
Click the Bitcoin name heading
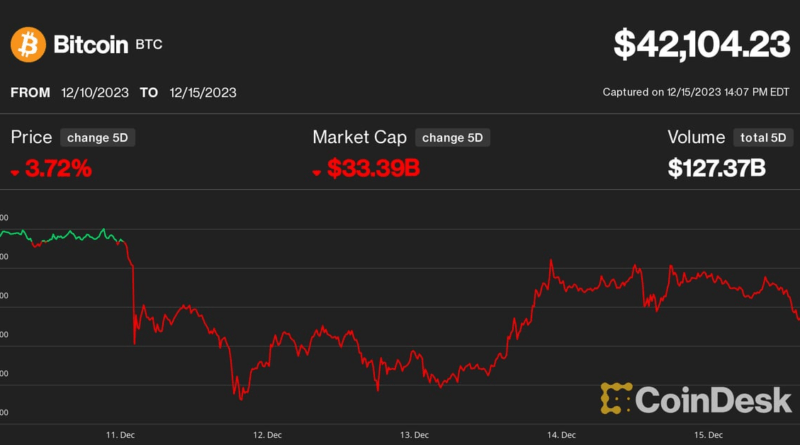click(x=91, y=44)
